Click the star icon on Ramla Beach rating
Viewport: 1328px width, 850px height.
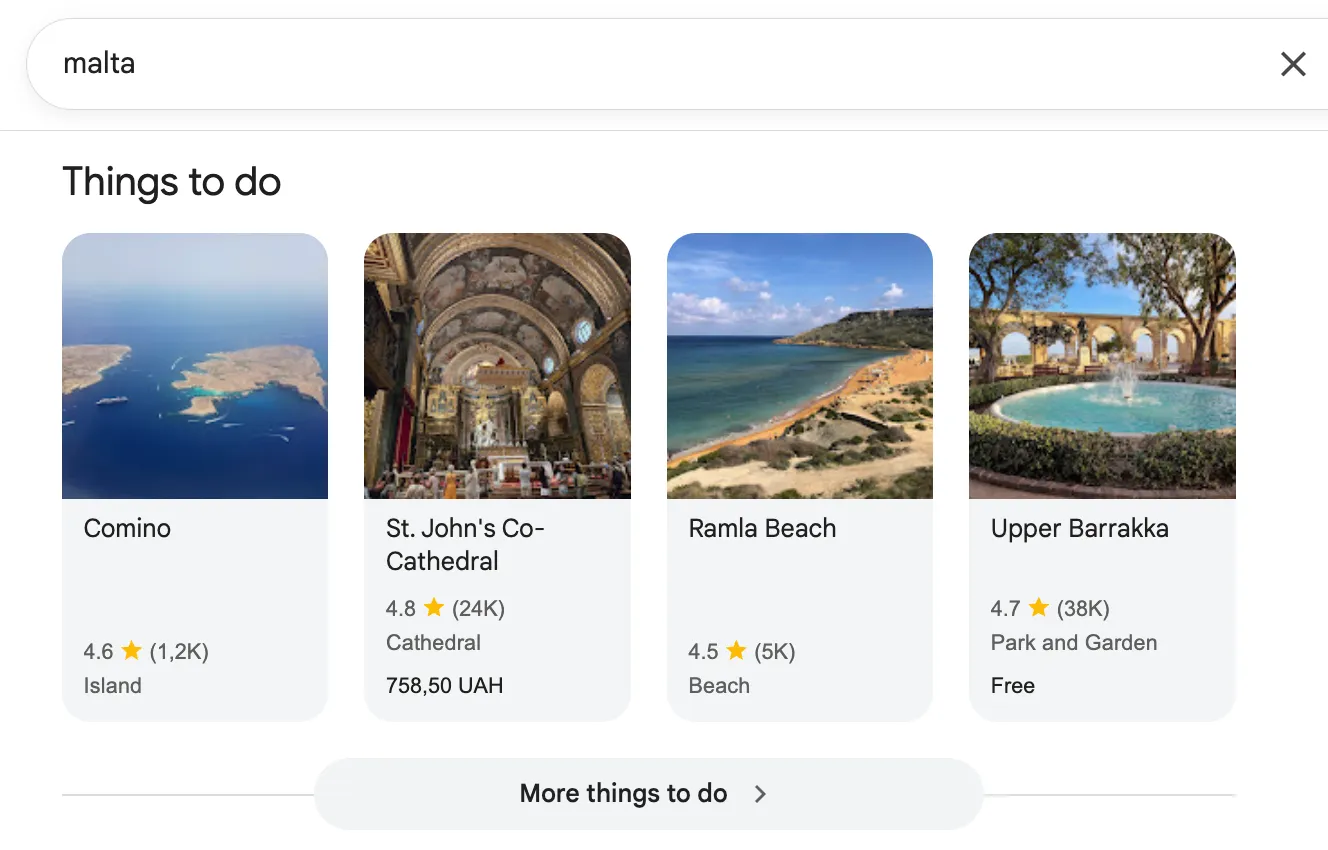pyautogui.click(x=736, y=651)
